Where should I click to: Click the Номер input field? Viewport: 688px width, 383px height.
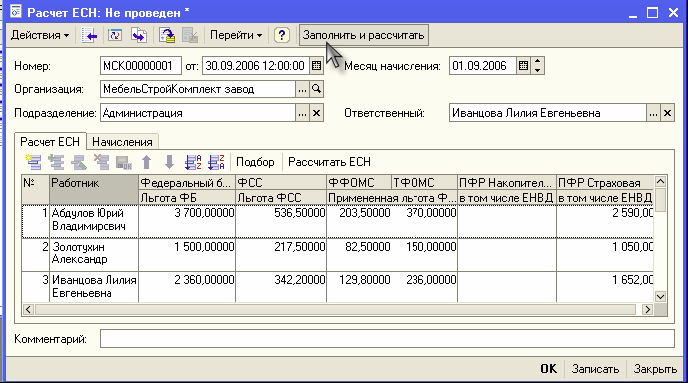[140, 66]
